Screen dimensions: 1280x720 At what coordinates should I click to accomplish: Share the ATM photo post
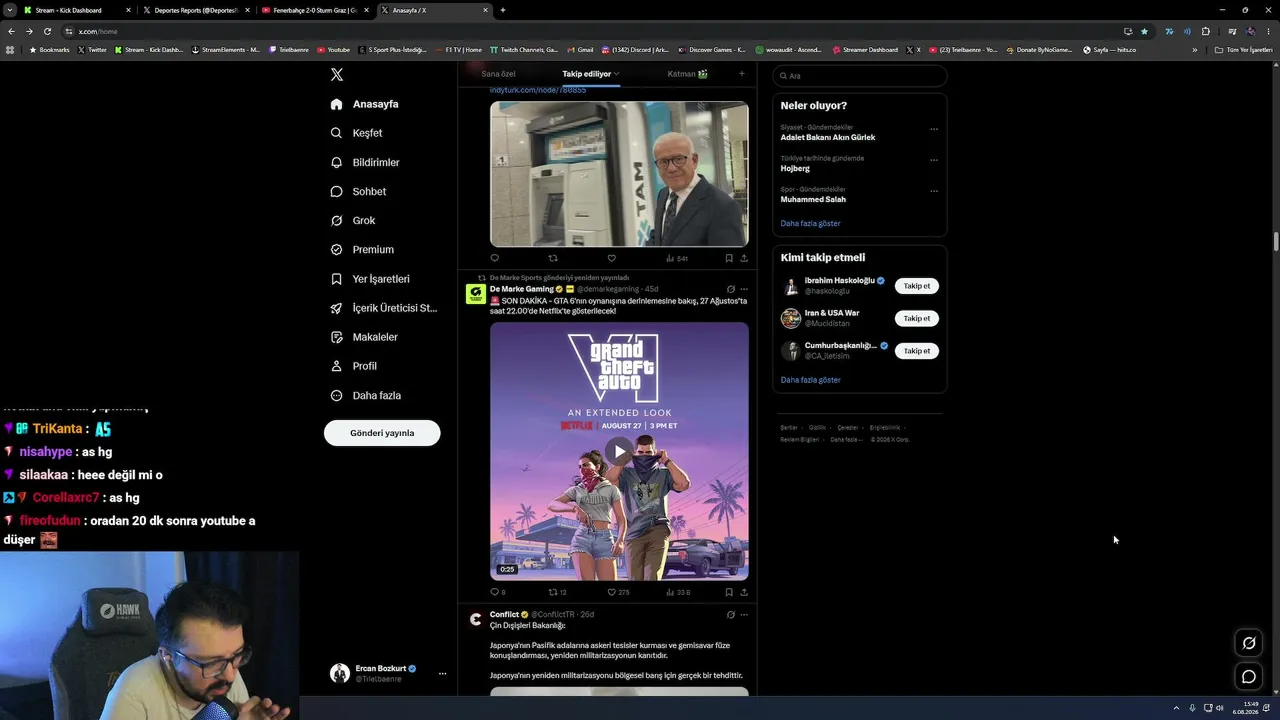coord(744,258)
